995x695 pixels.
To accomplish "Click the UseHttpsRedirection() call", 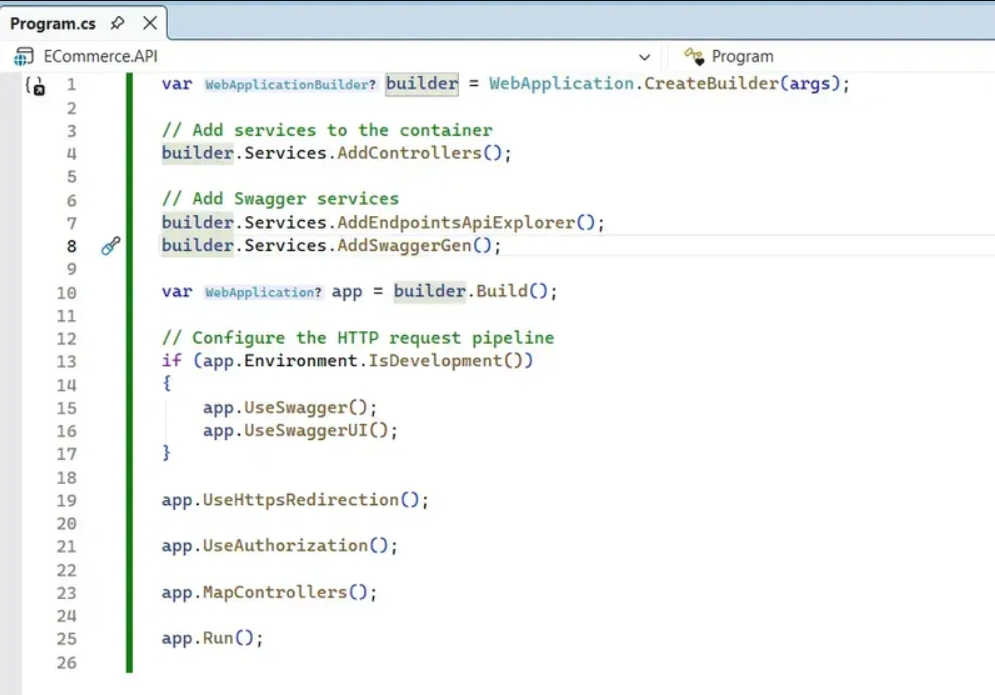I will click(311, 500).
